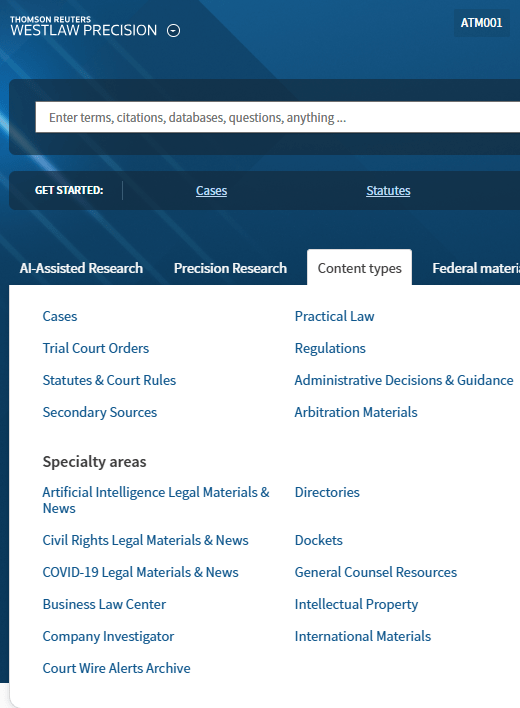Open Company Investigator link
The width and height of the screenshot is (520, 708).
[108, 636]
